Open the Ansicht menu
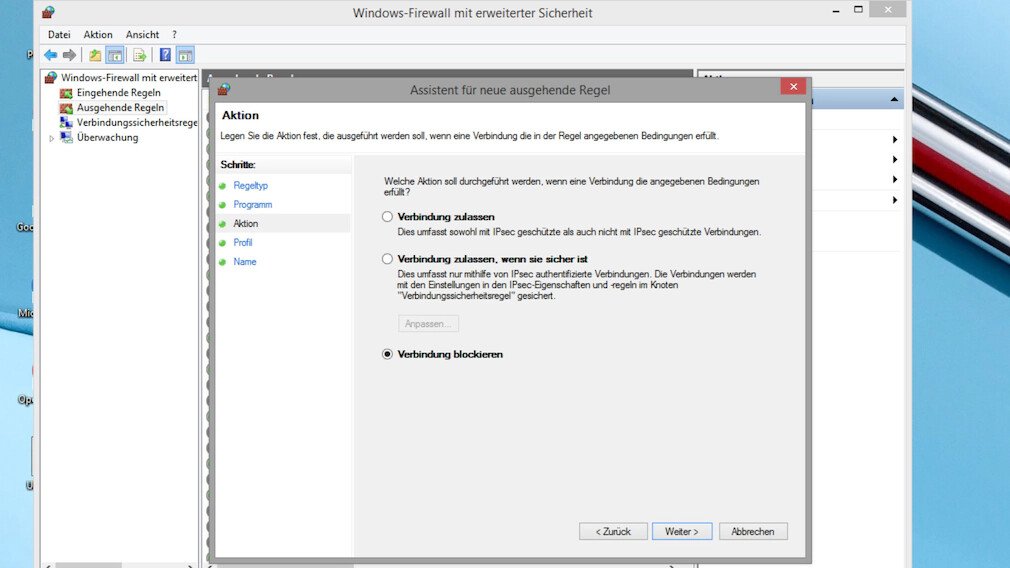The image size is (1010, 568). click(142, 34)
